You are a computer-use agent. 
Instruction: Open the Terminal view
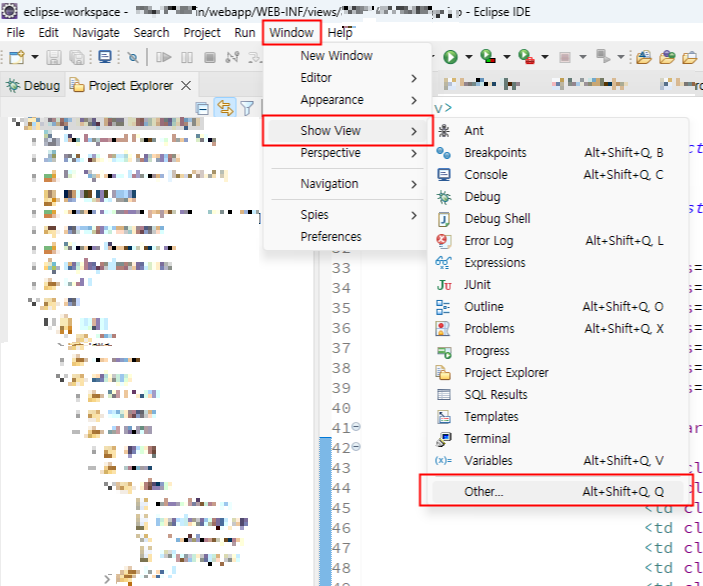click(x=558, y=438)
